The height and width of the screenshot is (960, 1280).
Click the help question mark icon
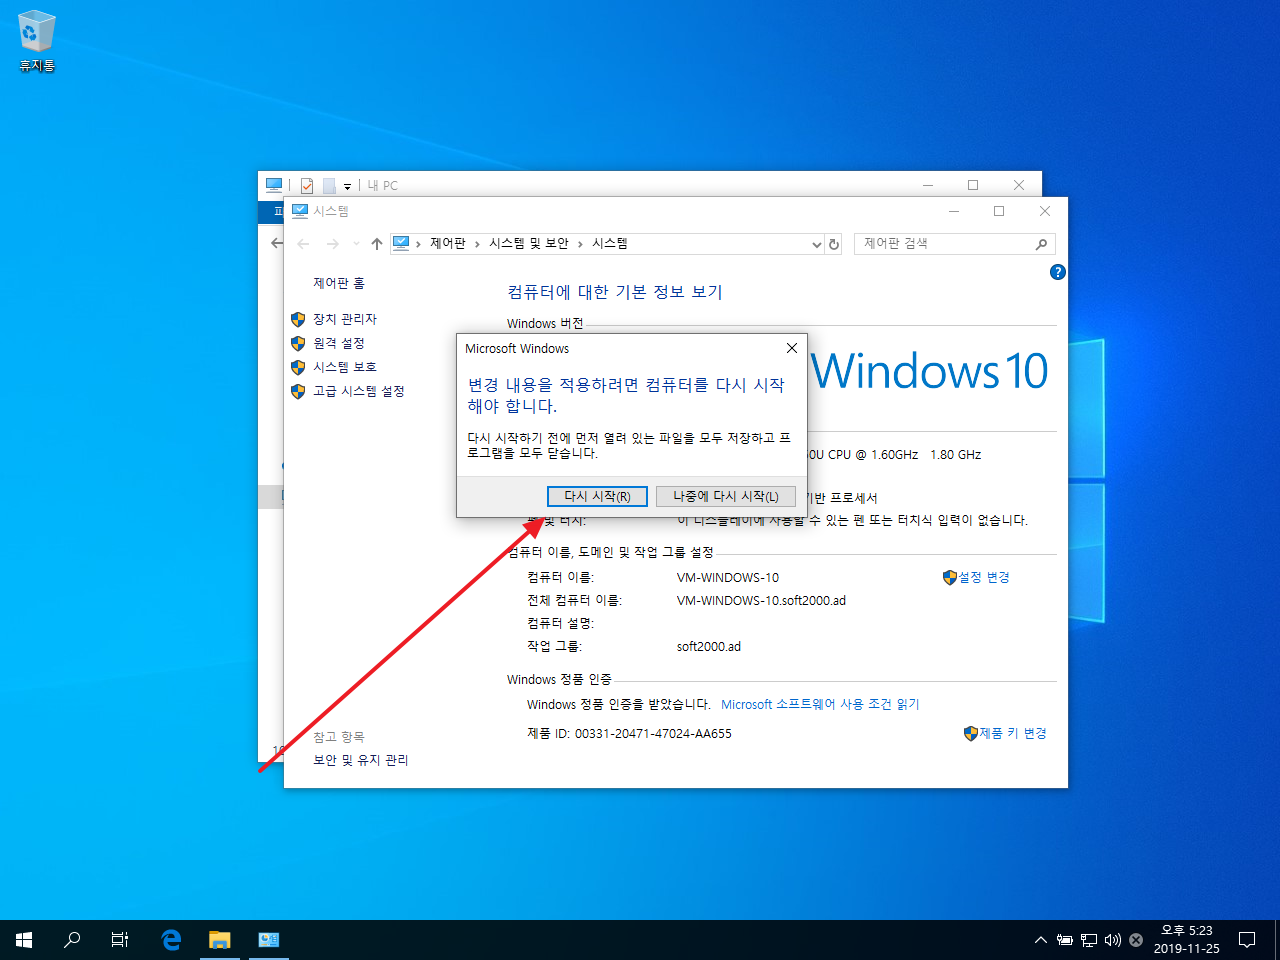coord(1058,272)
